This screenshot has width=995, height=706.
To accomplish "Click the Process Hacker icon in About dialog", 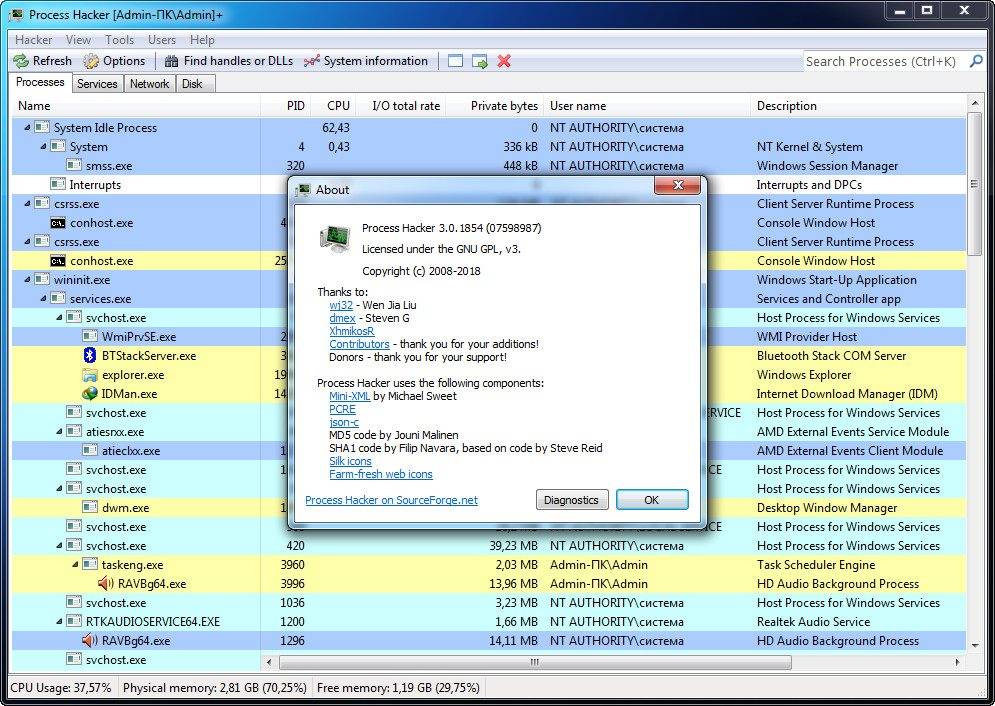I will [334, 239].
